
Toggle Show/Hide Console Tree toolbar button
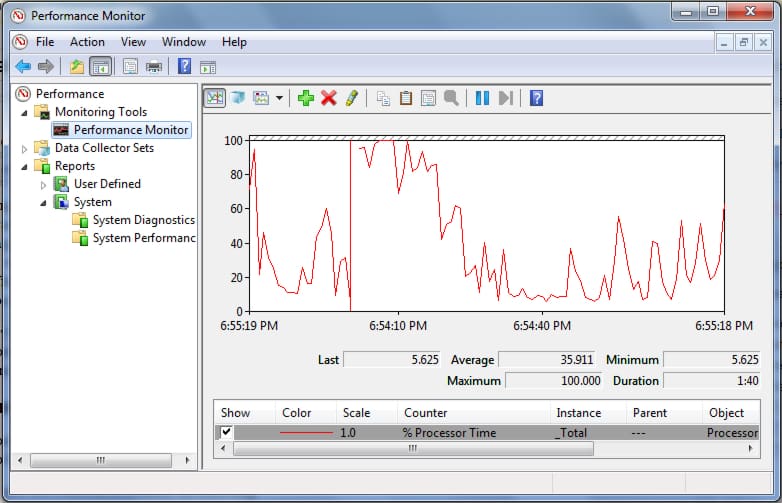click(100, 67)
